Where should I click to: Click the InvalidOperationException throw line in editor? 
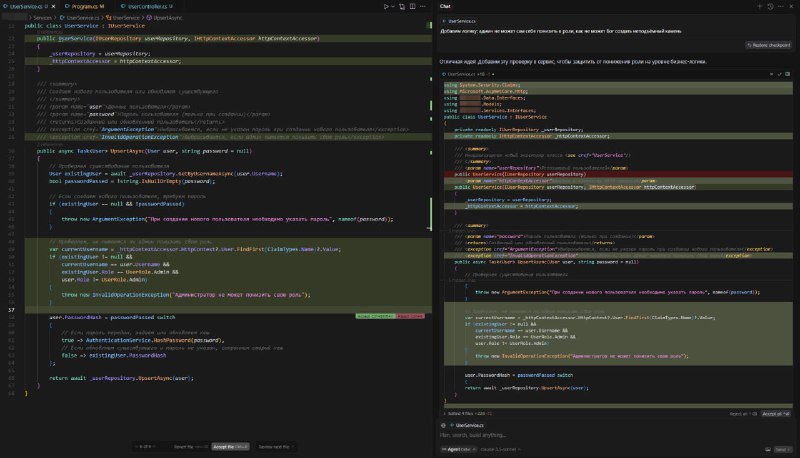point(186,295)
